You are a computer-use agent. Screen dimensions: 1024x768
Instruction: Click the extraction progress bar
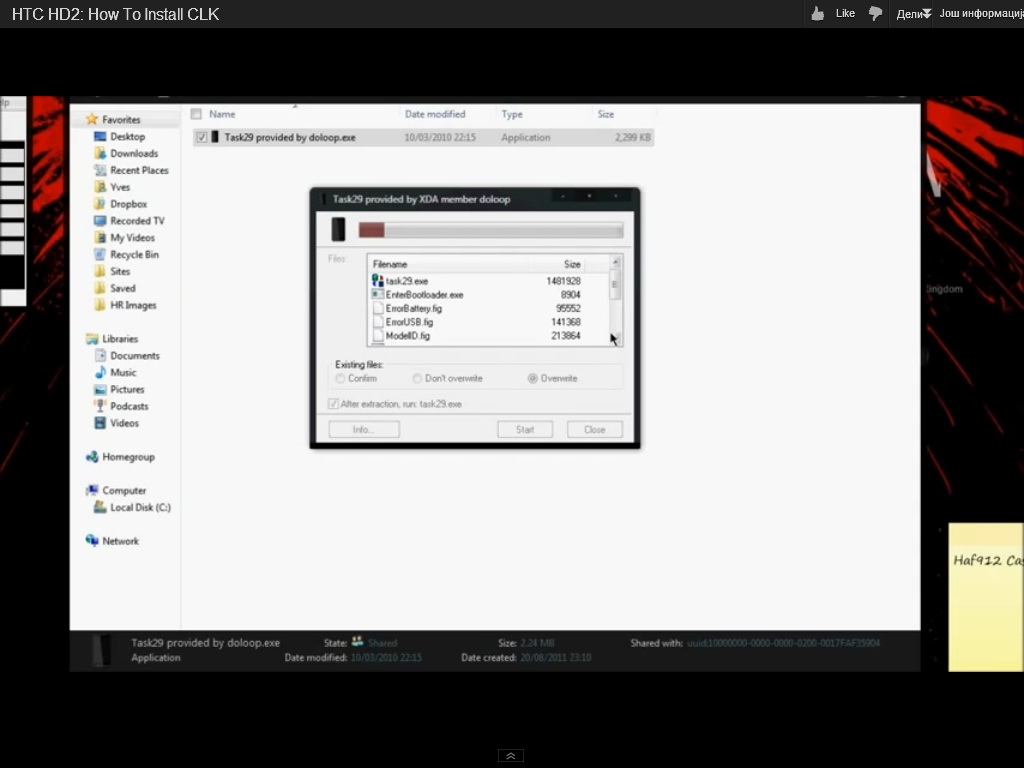490,230
